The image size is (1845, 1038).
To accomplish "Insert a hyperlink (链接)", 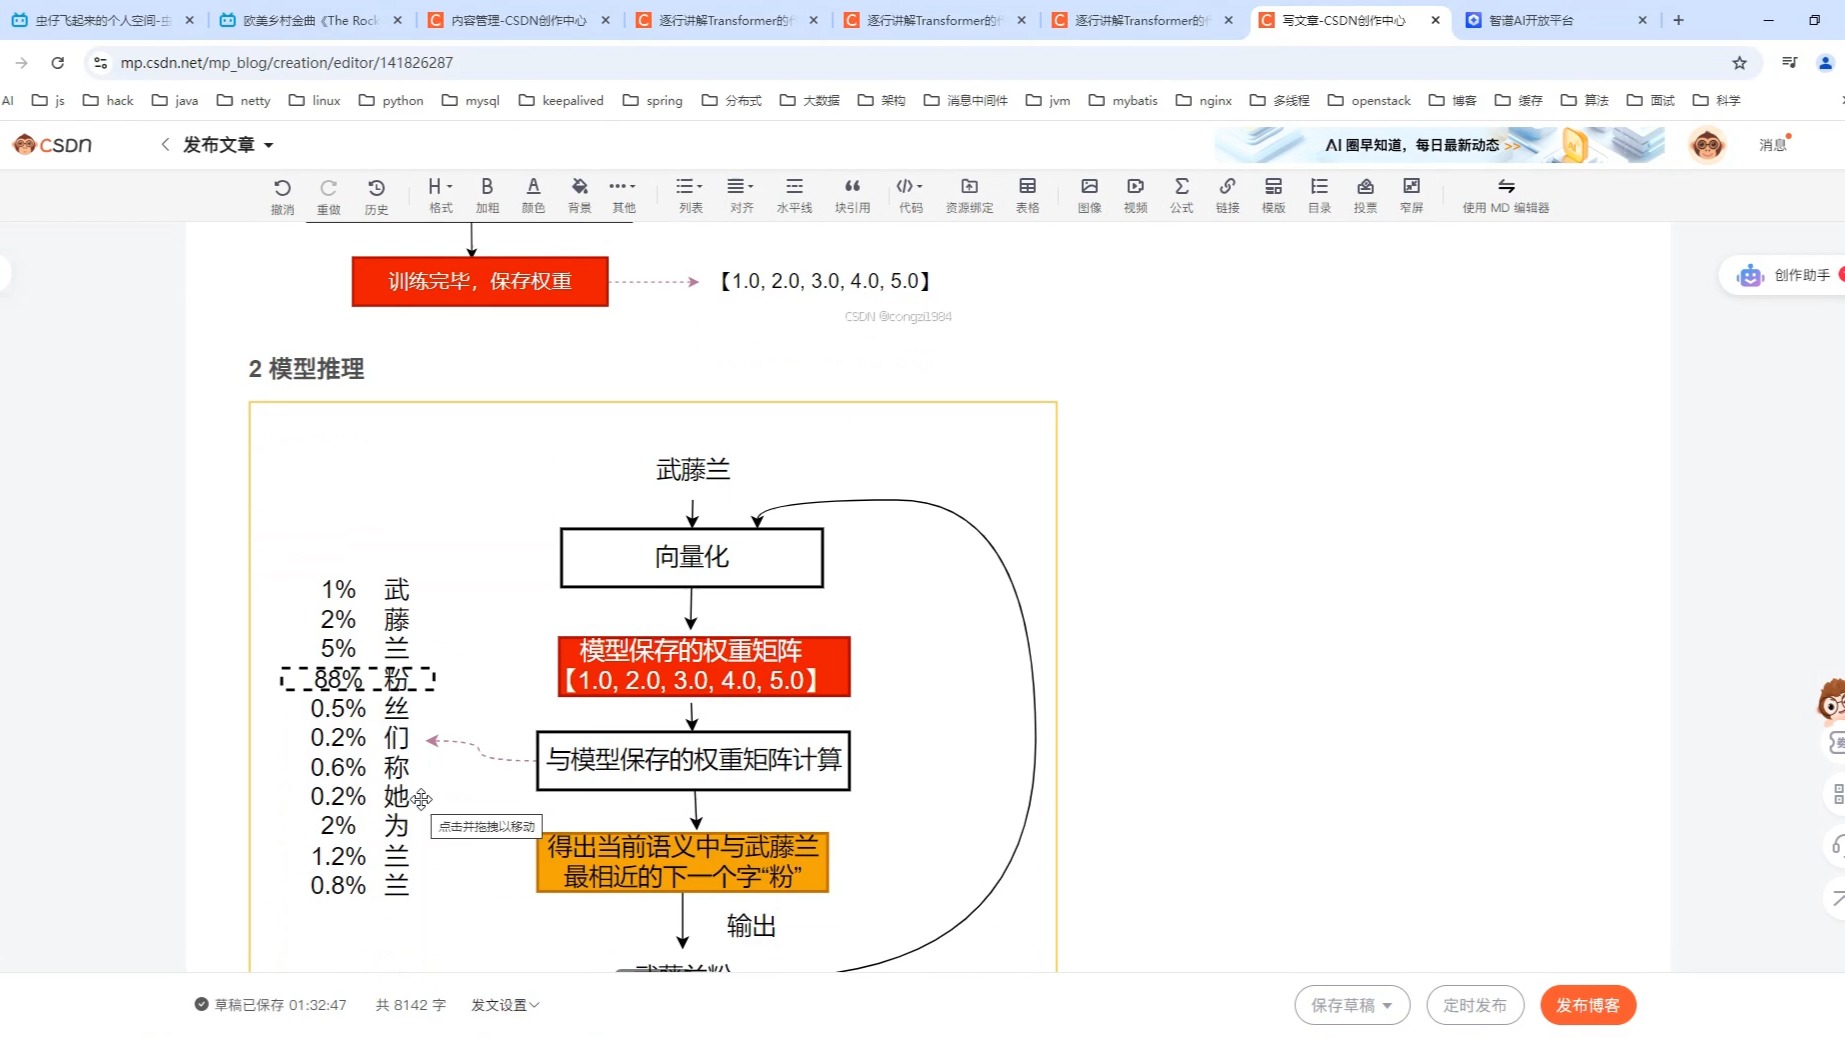I will point(1227,195).
